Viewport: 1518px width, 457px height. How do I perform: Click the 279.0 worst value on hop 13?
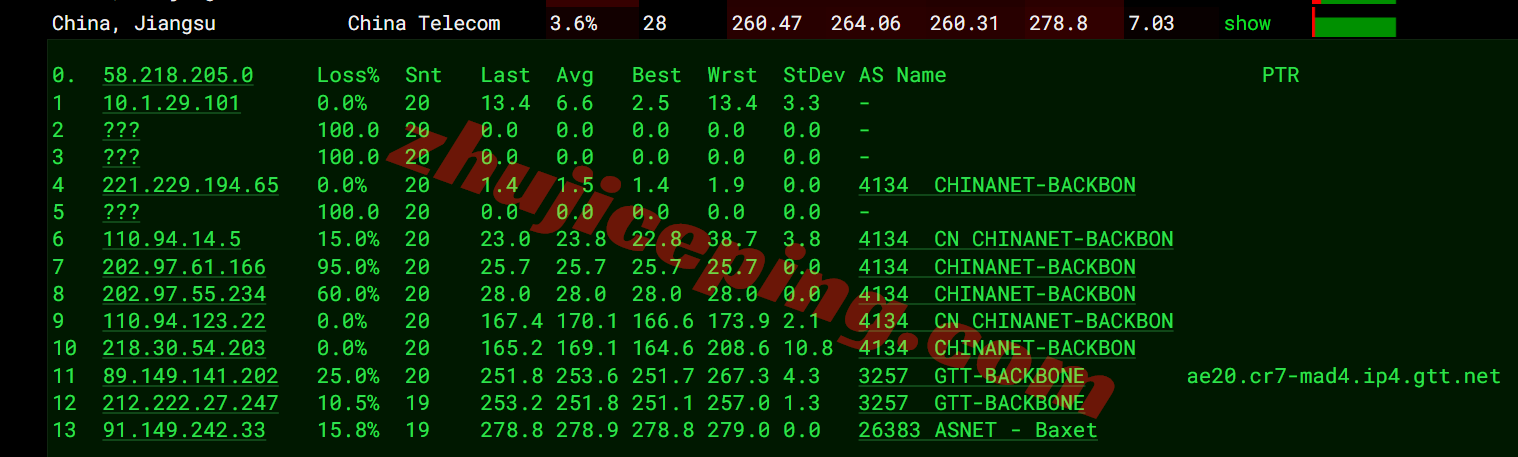[738, 430]
